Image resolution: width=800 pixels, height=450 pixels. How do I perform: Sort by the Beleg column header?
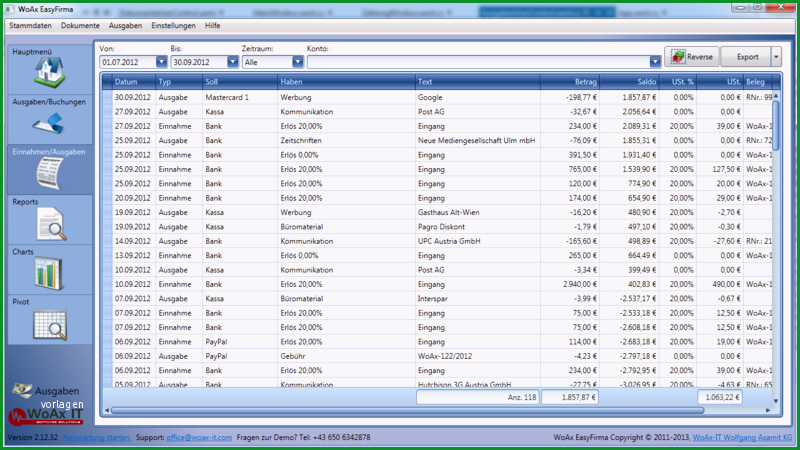pyautogui.click(x=758, y=82)
